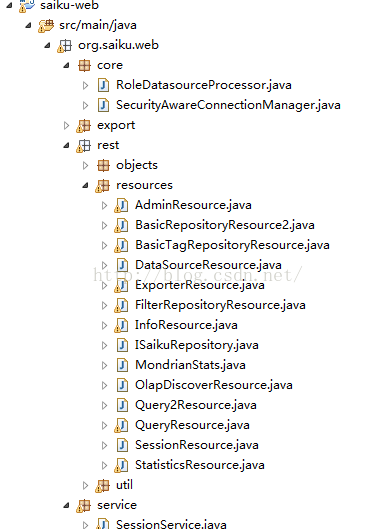
Task: Click FilterRepositoryResource.java file icon
Action: 121,305
